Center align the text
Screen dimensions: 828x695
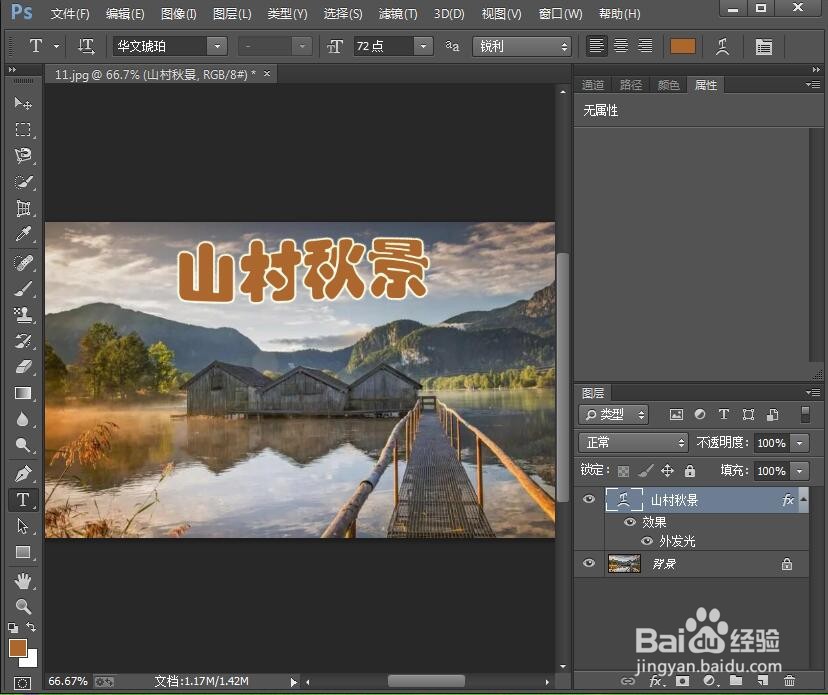pos(621,46)
